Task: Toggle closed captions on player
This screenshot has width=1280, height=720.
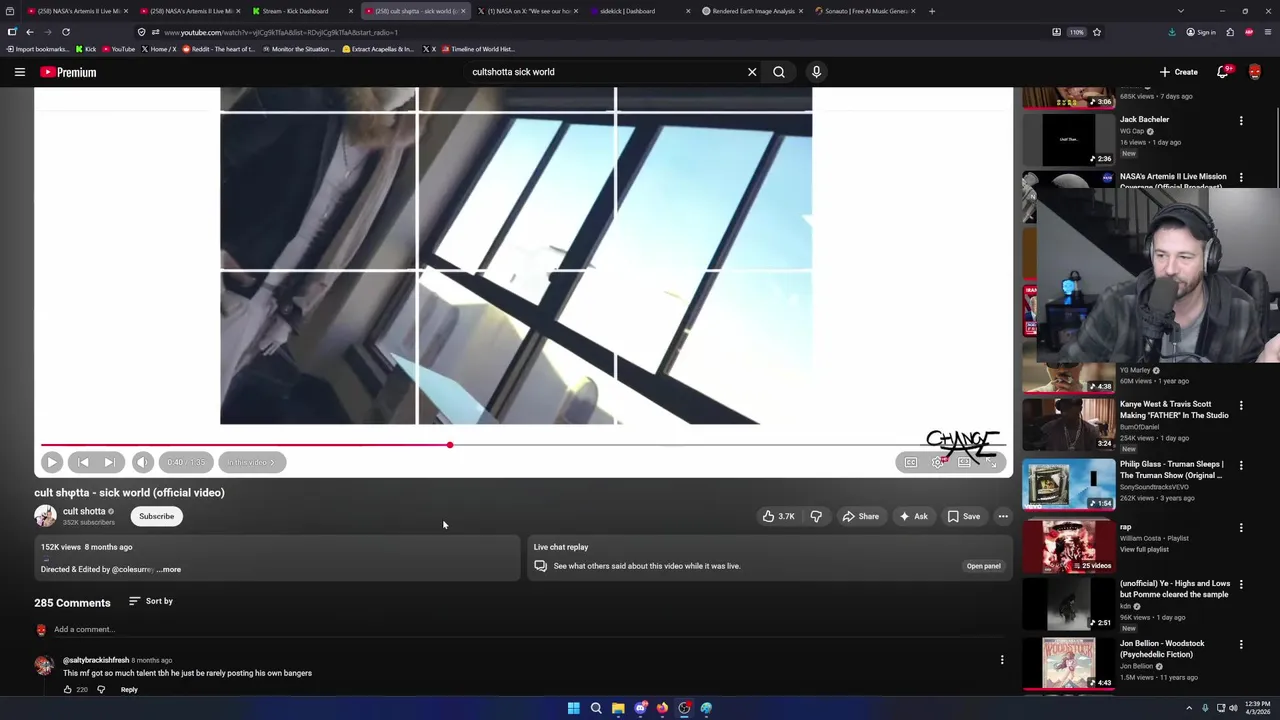Action: click(911, 462)
